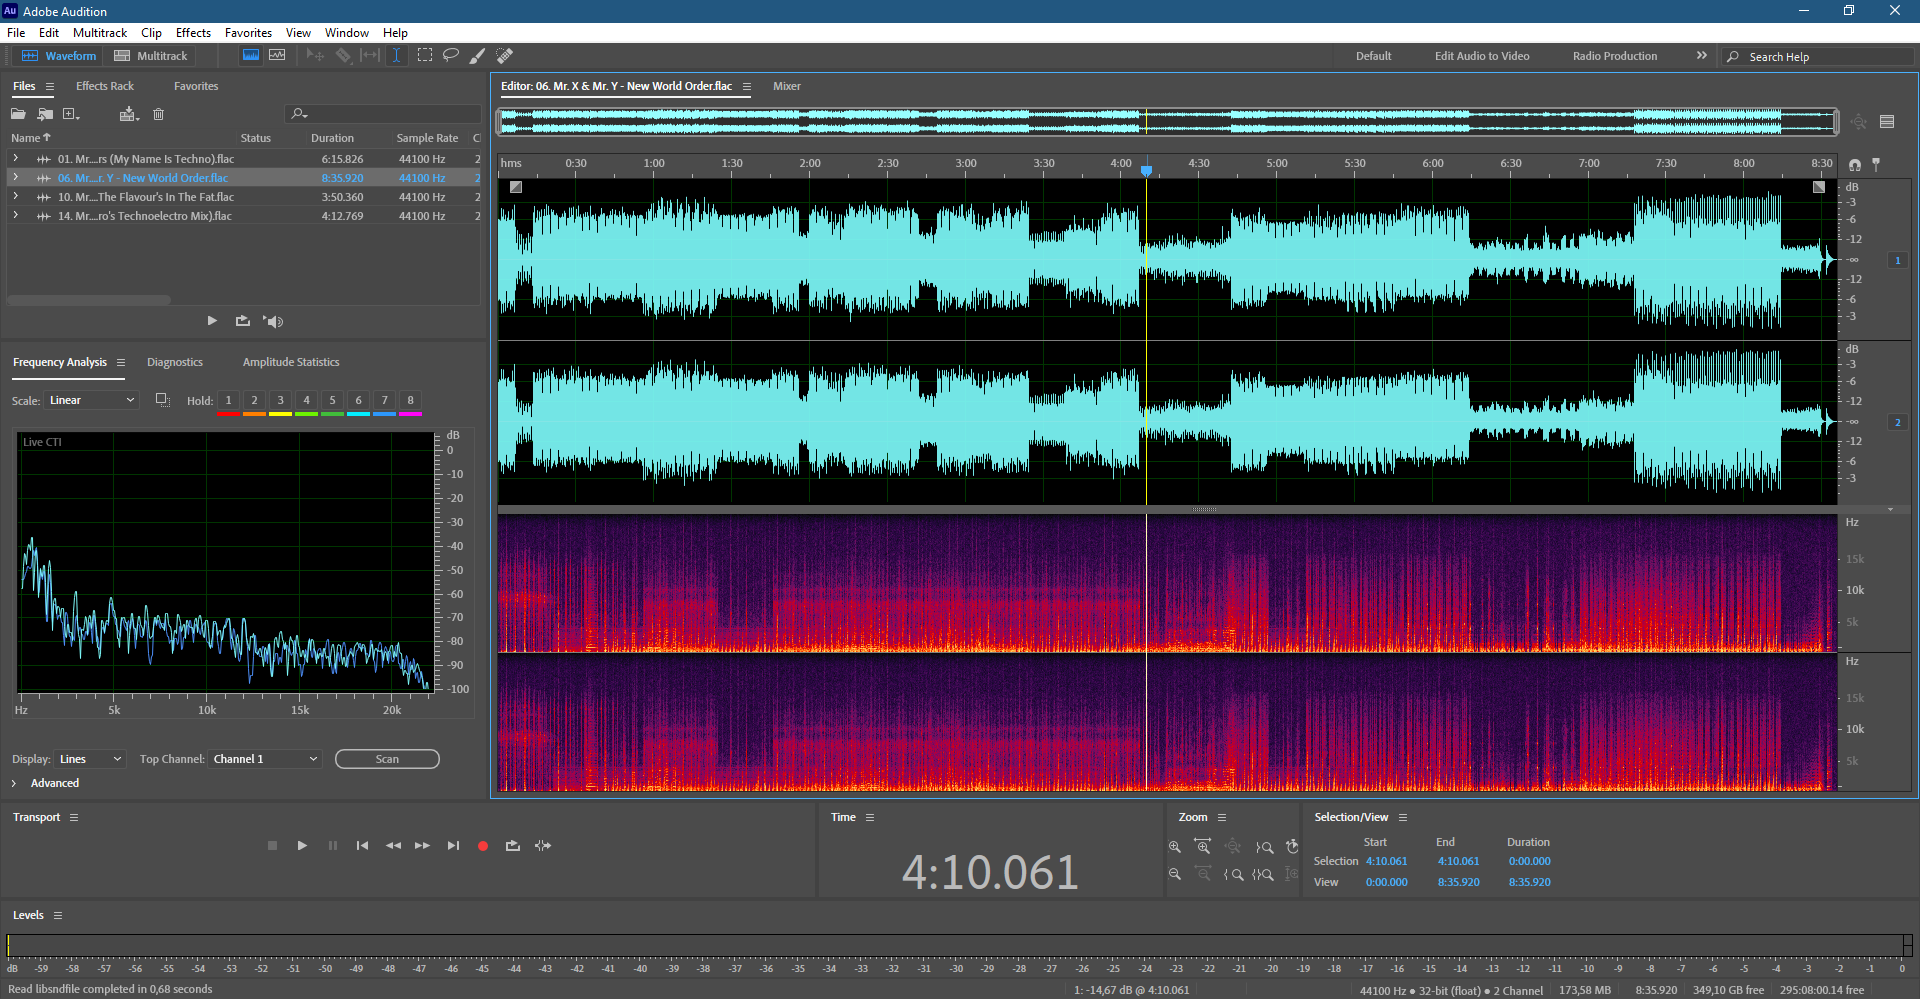
Task: Select the Paintbrush Selection tool
Action: pos(478,55)
